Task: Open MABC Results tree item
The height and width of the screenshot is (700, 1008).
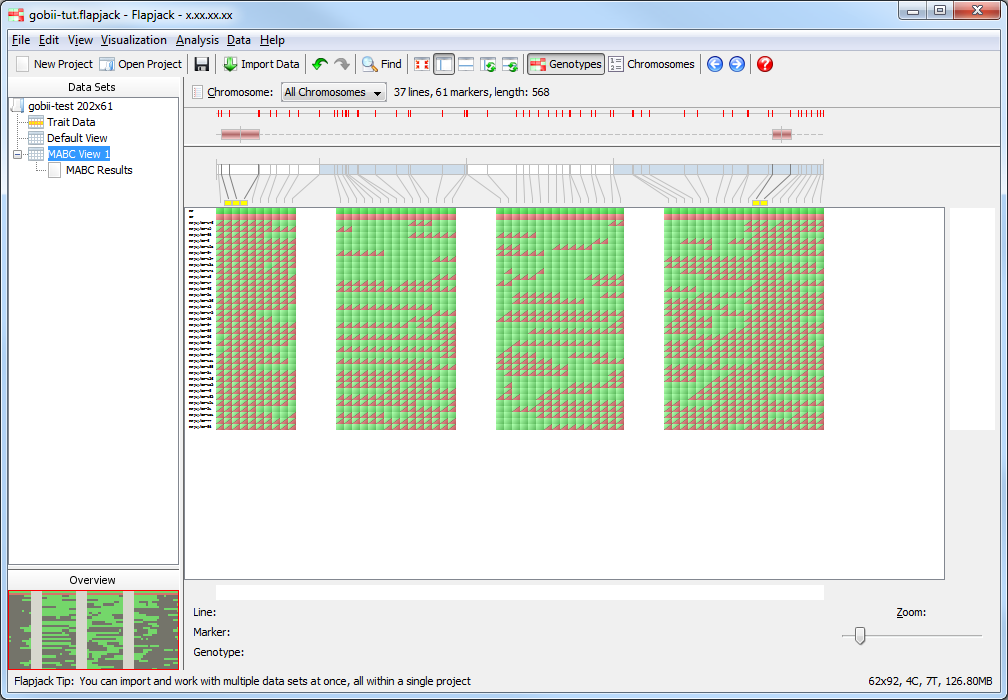Action: click(99, 170)
